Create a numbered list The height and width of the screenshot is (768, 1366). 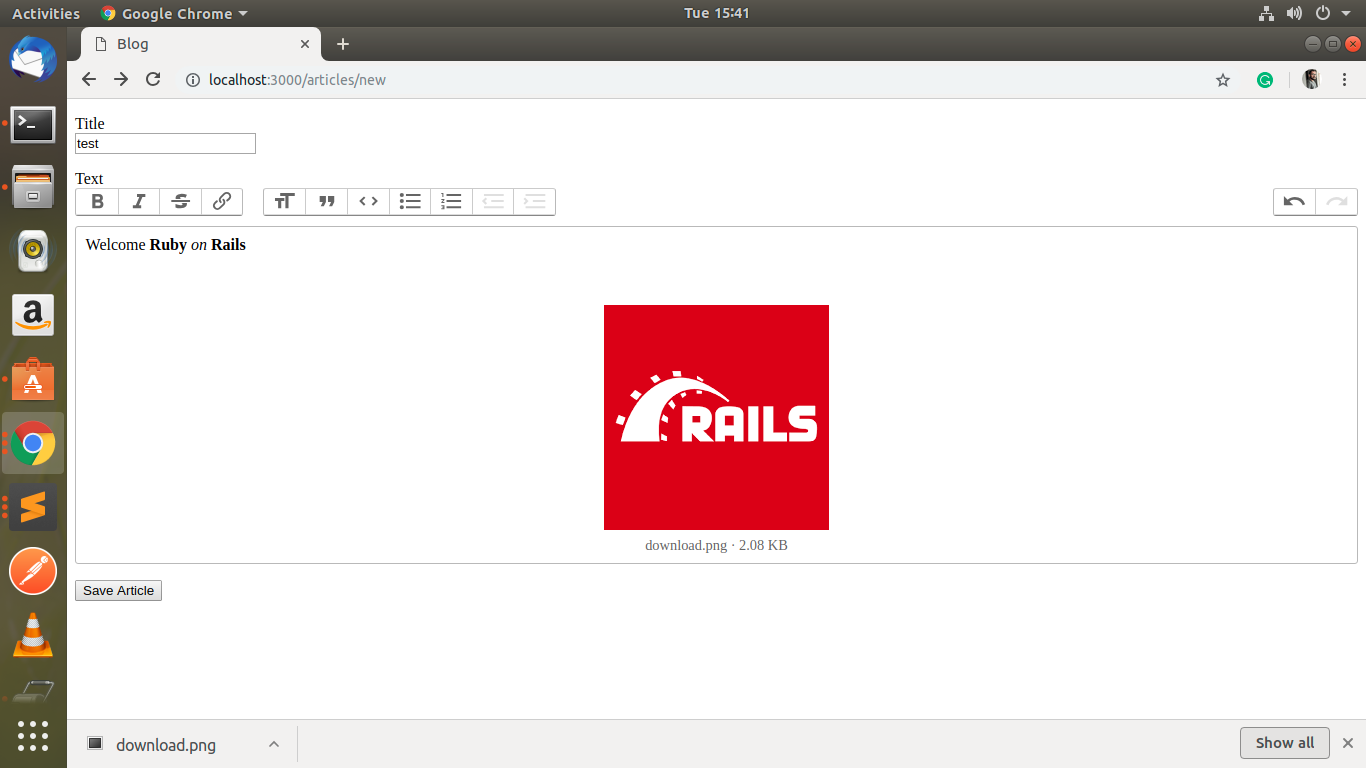451,202
